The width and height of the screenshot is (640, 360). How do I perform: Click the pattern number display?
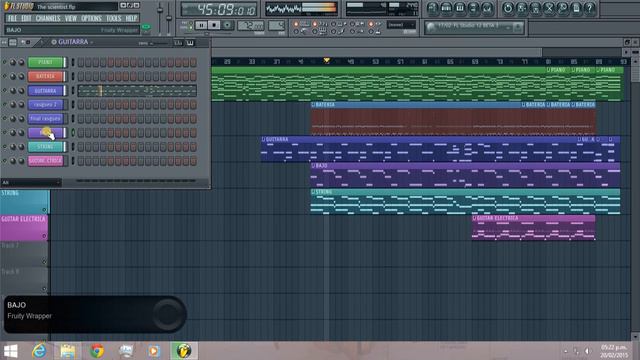(x=276, y=26)
